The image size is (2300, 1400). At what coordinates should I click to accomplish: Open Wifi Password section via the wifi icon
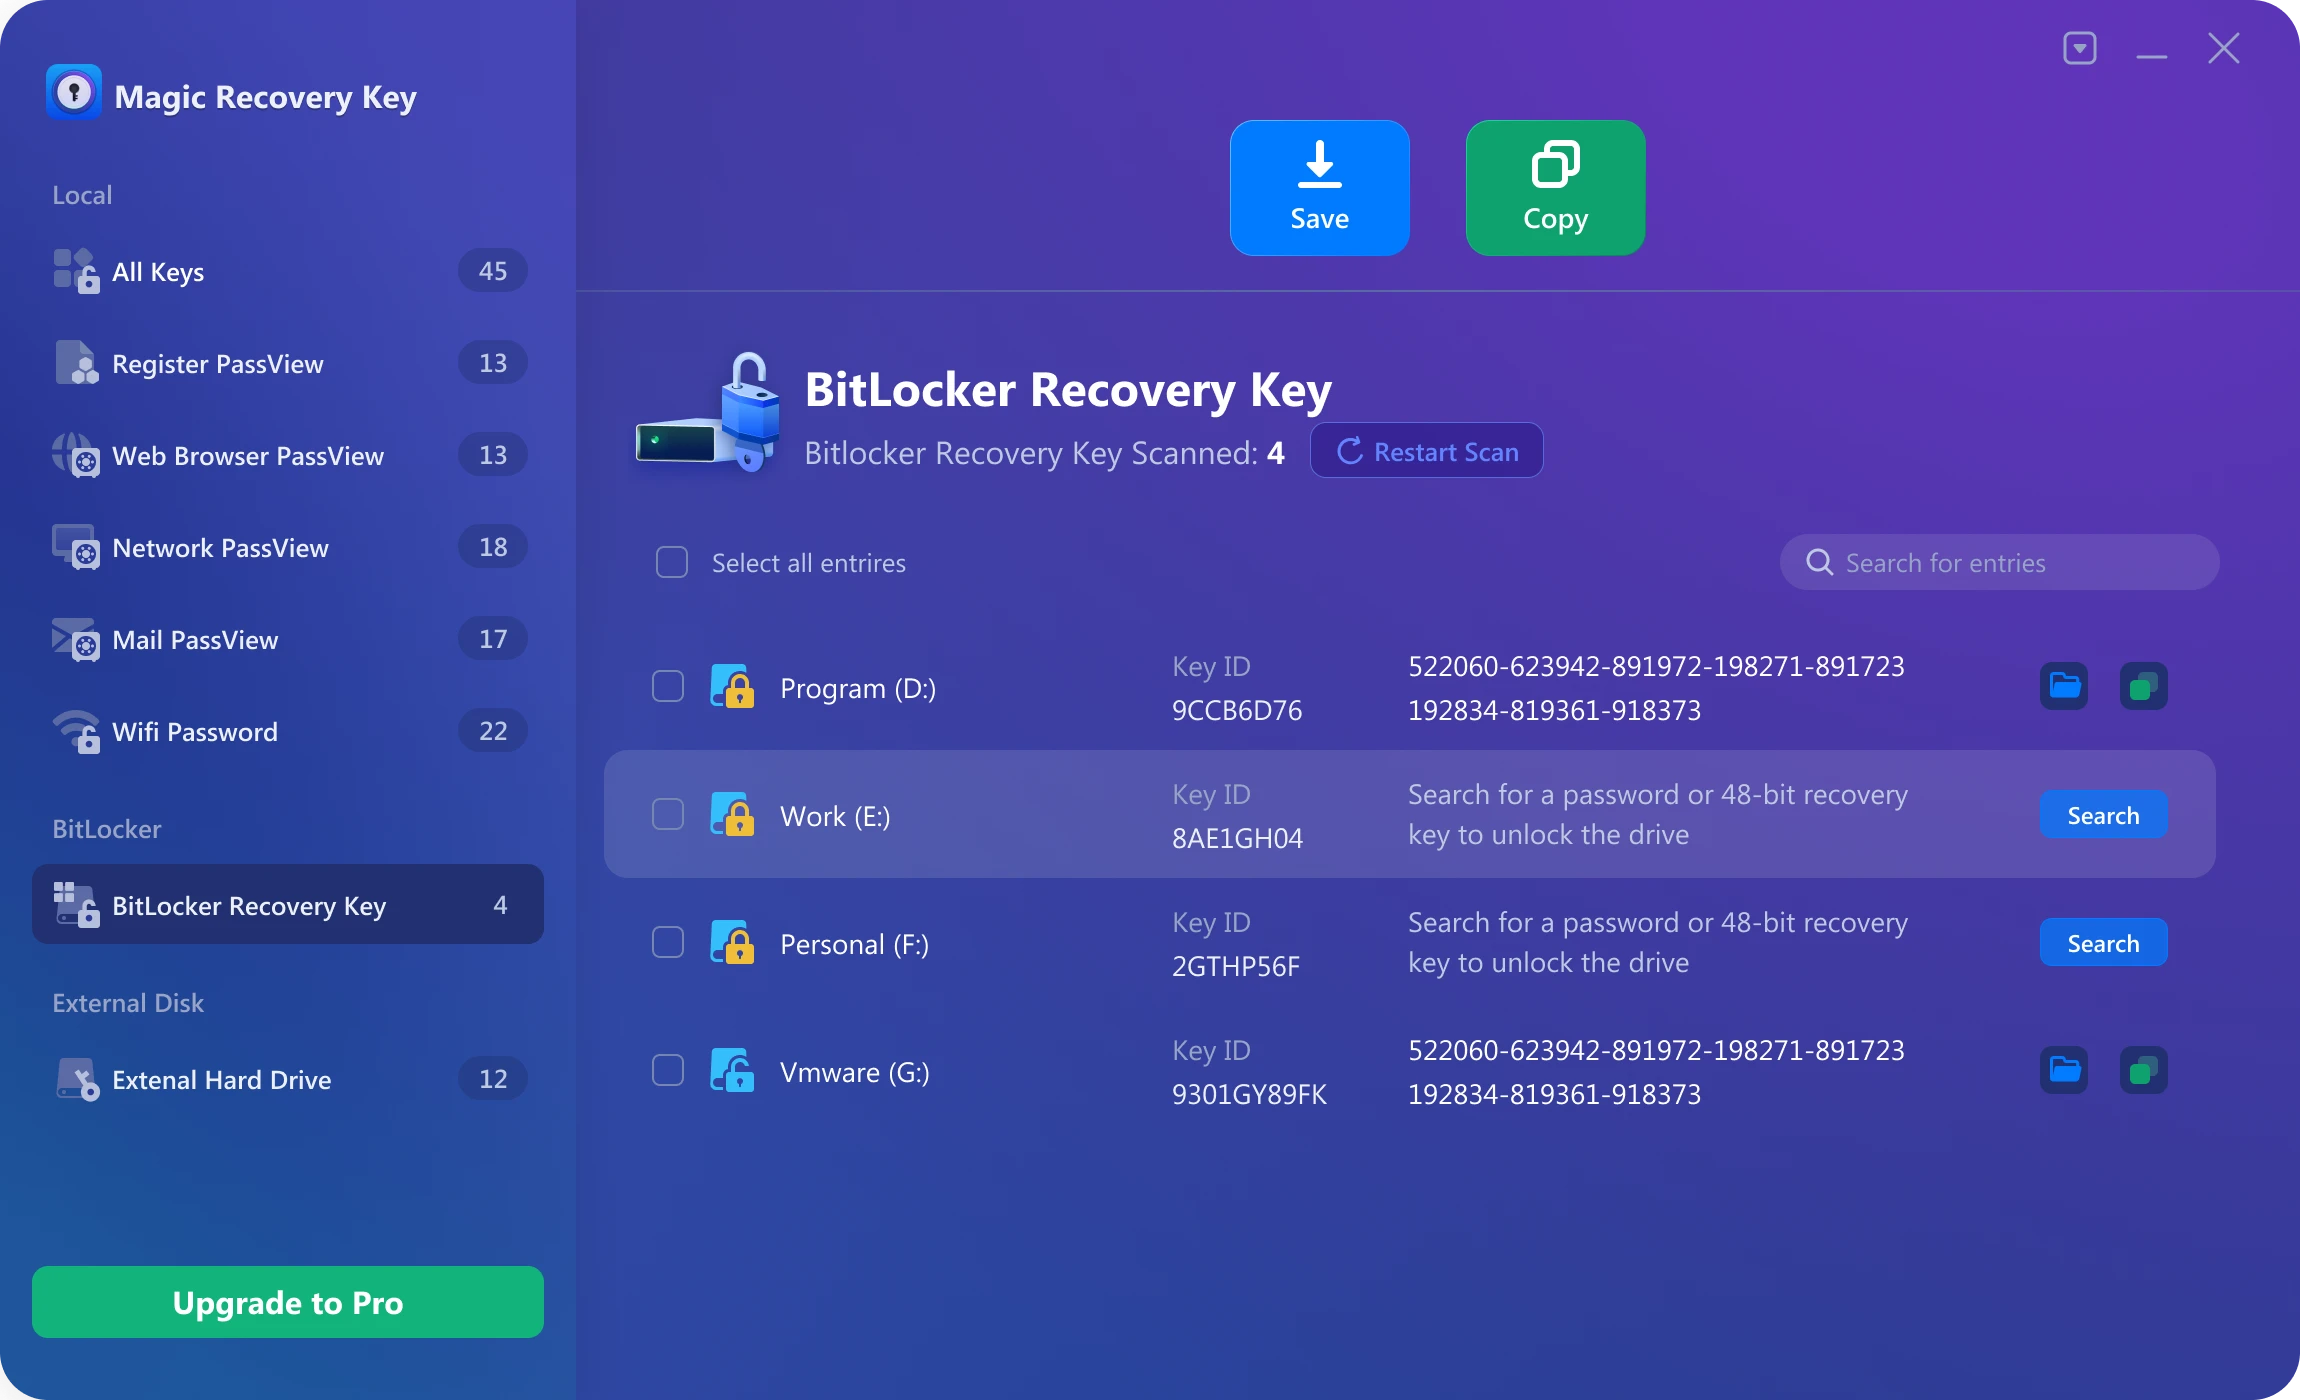point(76,731)
